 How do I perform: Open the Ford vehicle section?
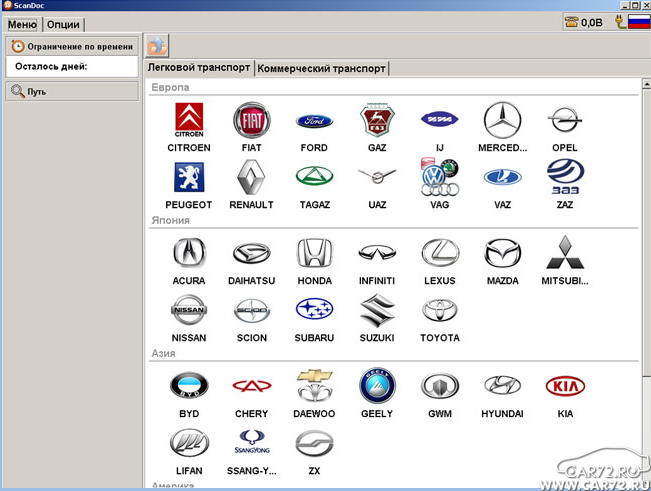pyautogui.click(x=314, y=121)
